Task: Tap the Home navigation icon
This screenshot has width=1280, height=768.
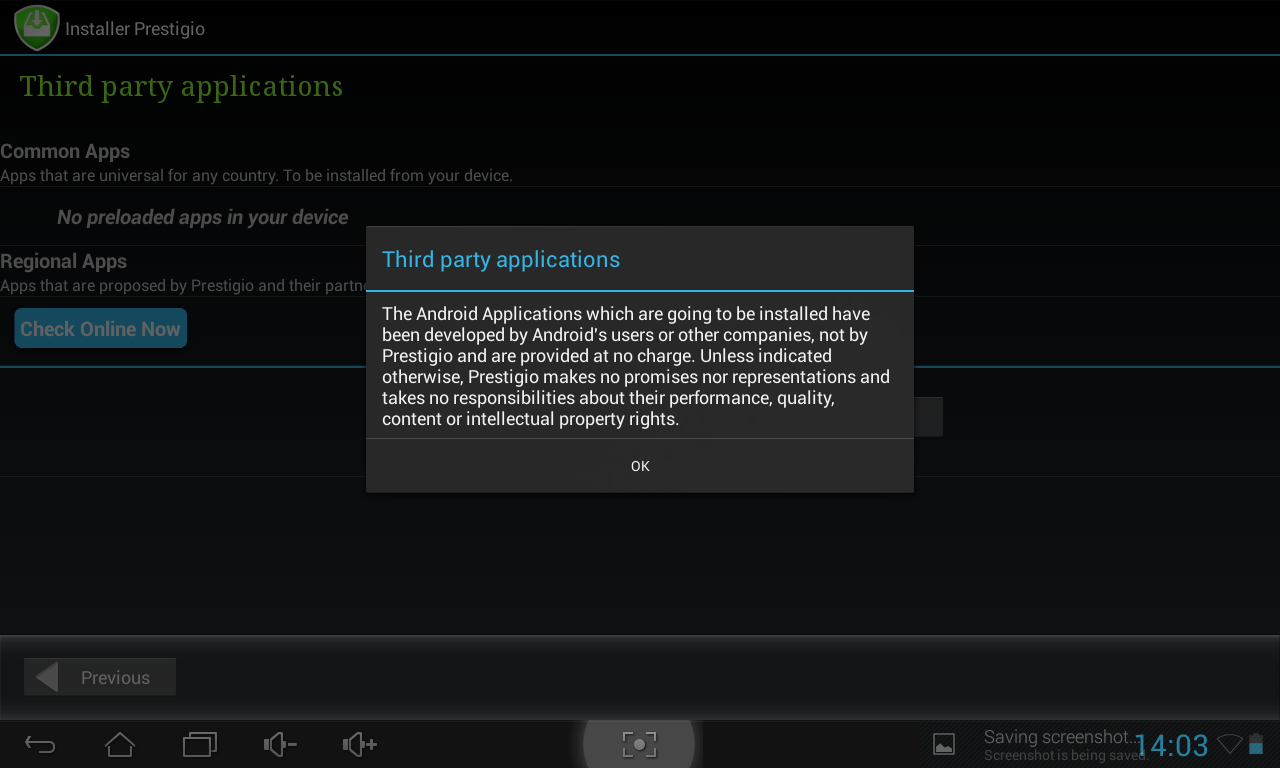Action: click(120, 744)
